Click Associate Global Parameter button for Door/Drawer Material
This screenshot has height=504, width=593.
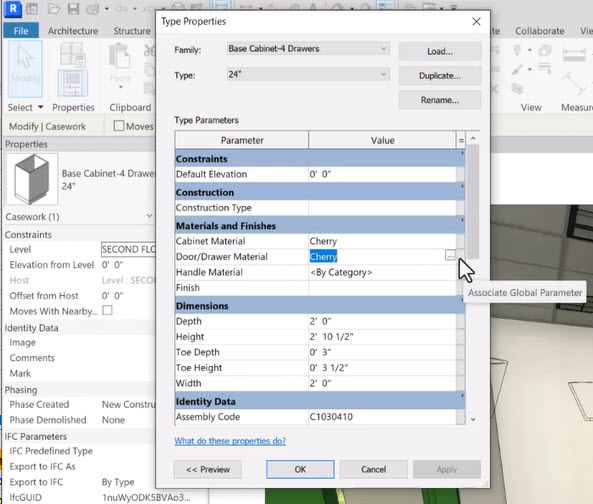461,257
